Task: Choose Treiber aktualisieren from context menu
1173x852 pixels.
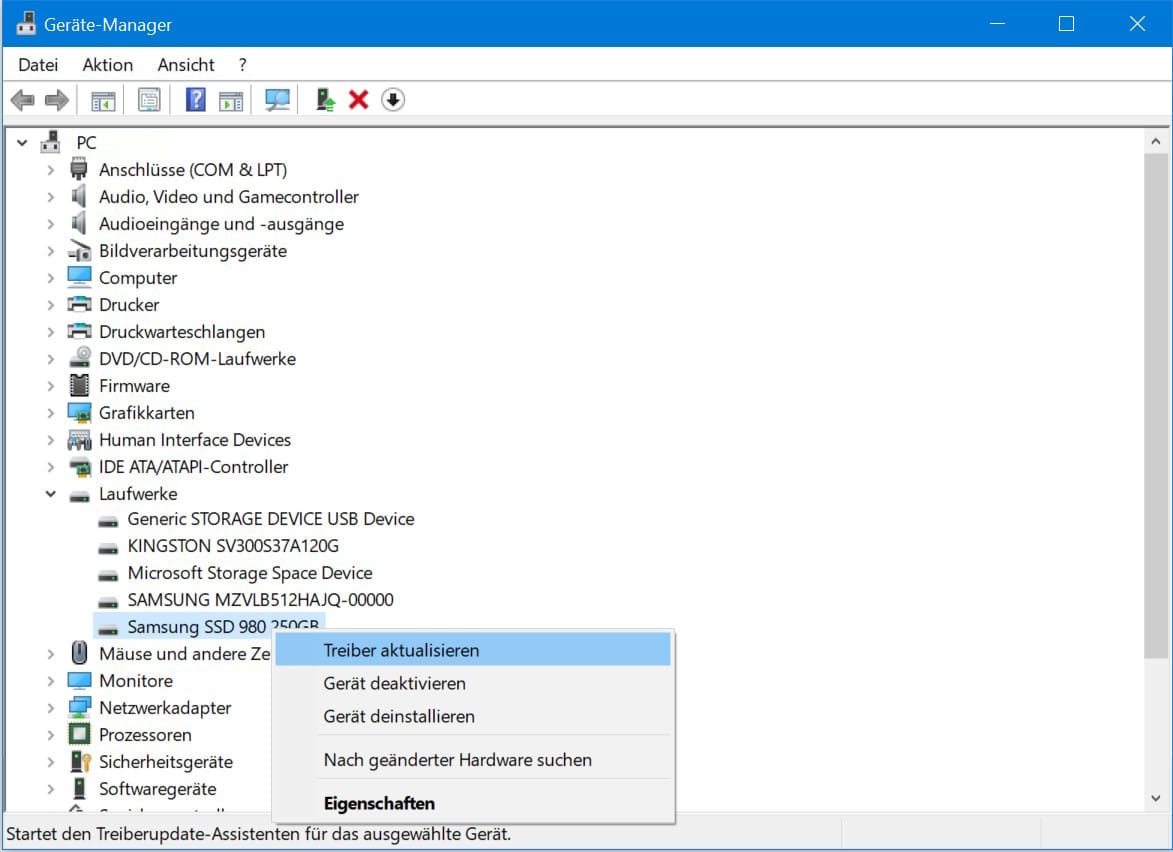Action: click(x=401, y=650)
